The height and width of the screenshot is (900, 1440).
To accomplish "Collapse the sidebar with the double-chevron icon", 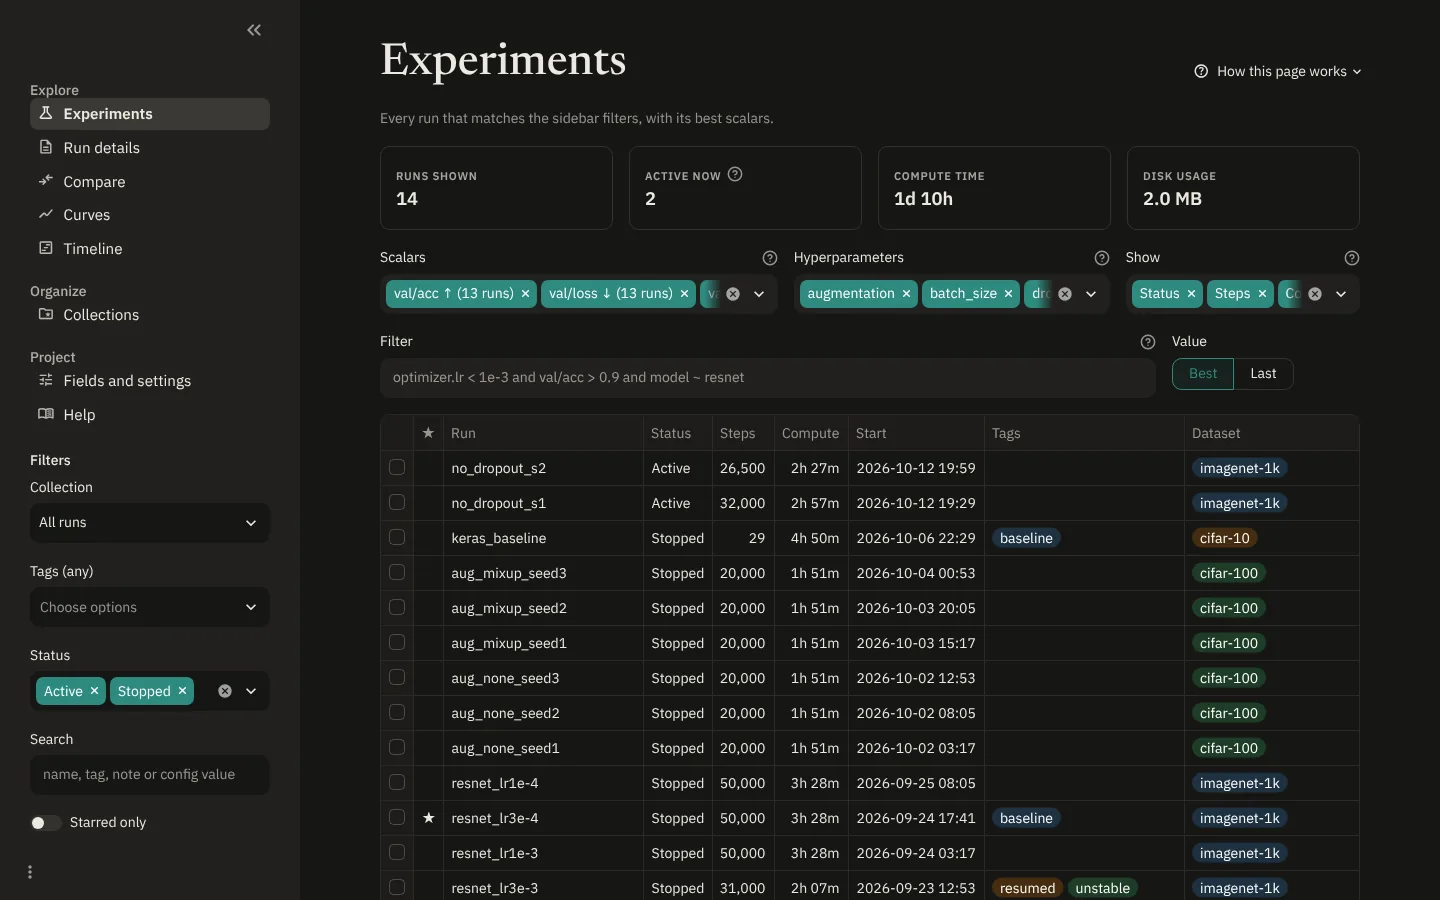I will click(x=254, y=30).
